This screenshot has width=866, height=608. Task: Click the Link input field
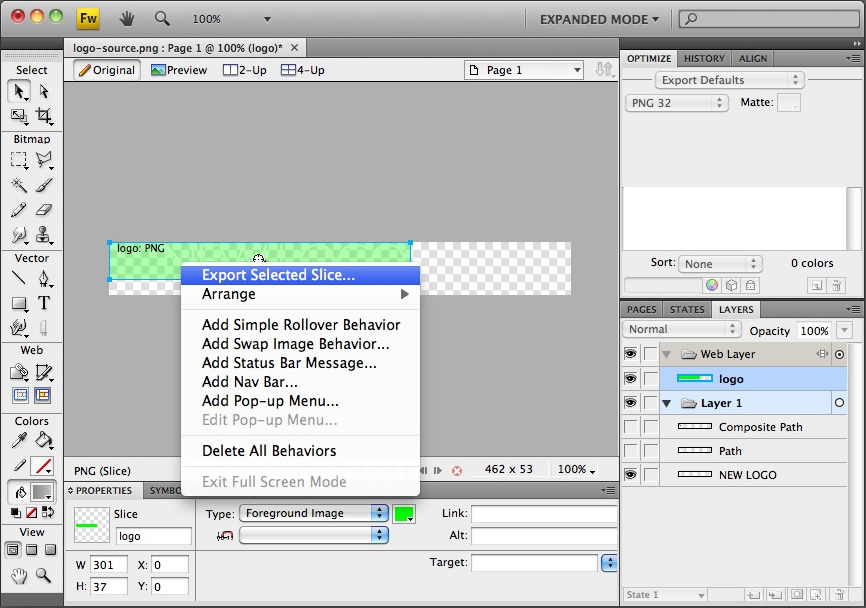(x=543, y=514)
